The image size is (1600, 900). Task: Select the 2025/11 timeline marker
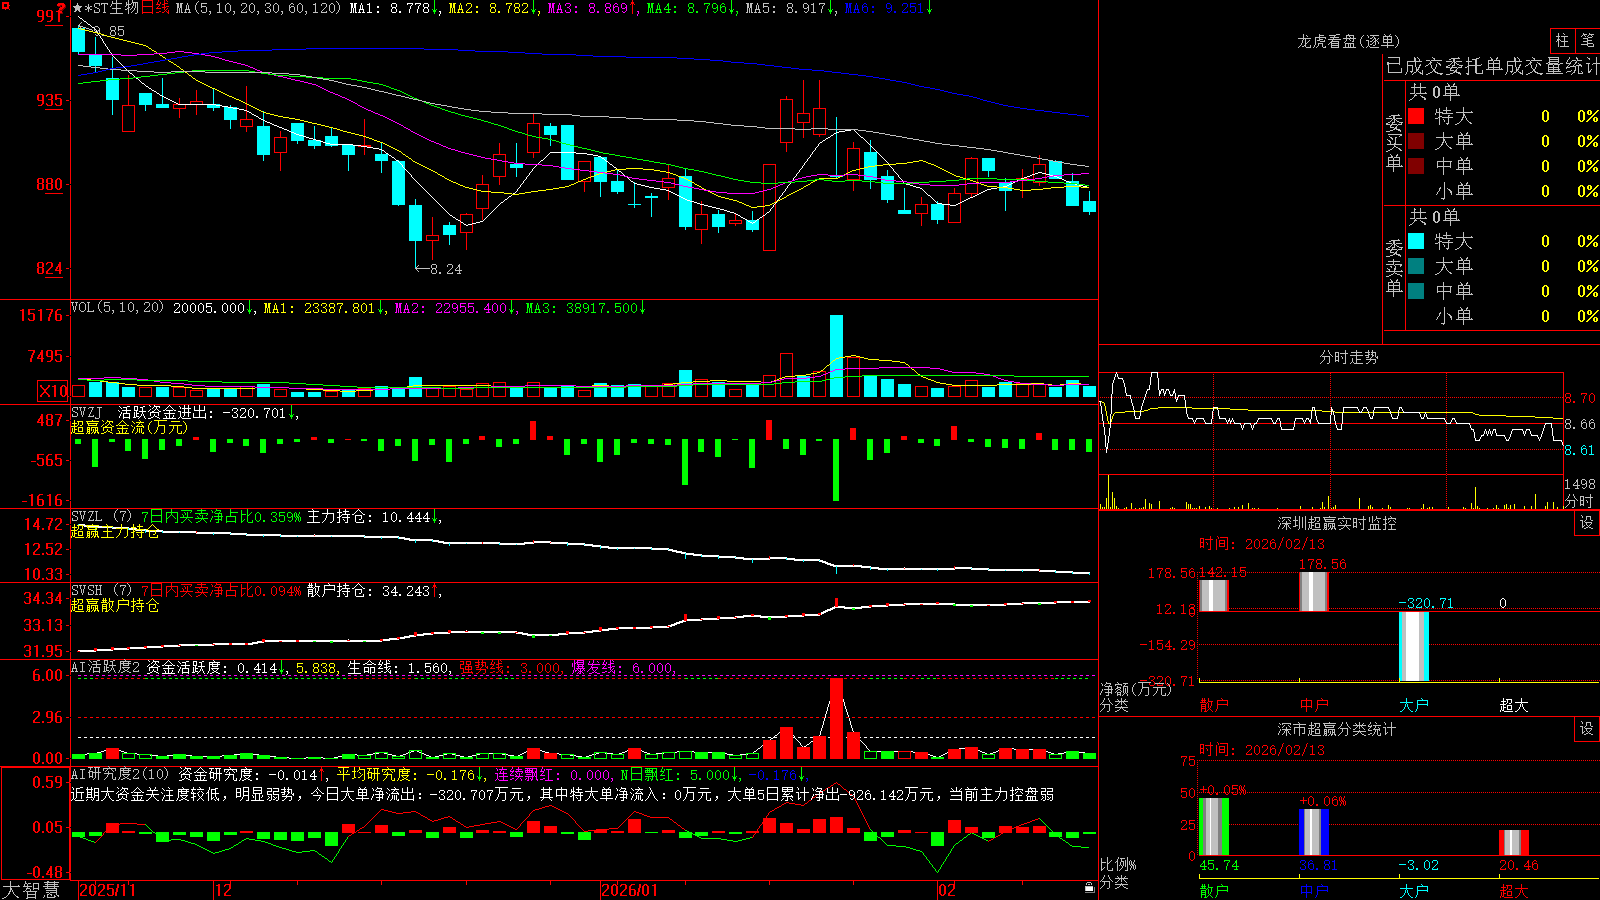pos(107,890)
